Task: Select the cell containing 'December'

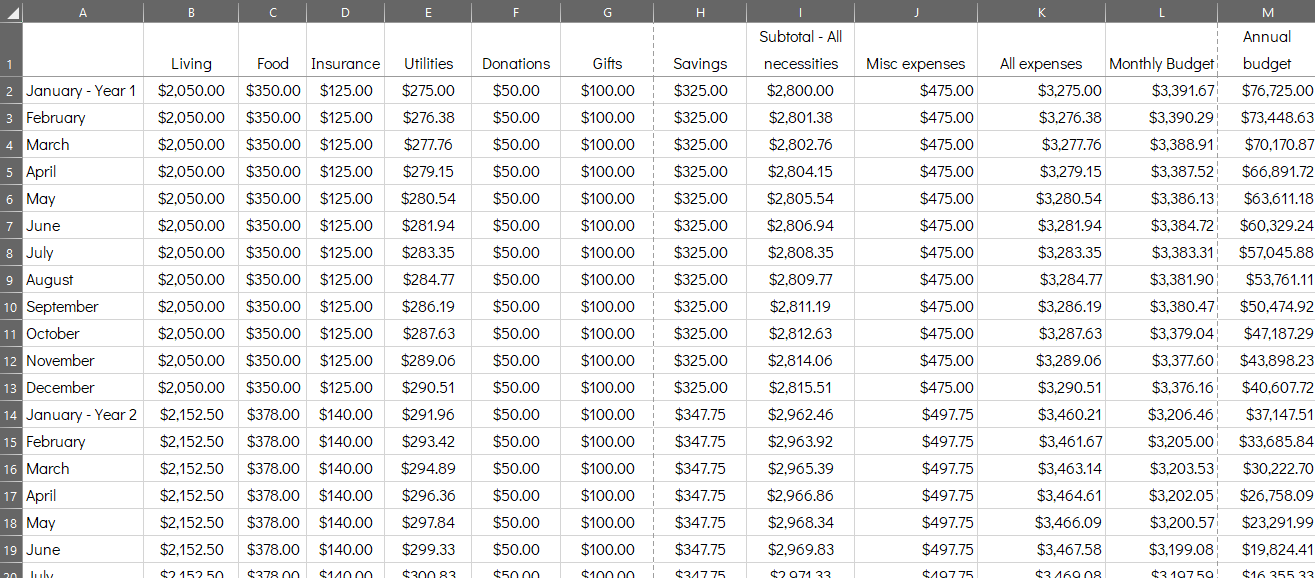Action: [x=83, y=387]
